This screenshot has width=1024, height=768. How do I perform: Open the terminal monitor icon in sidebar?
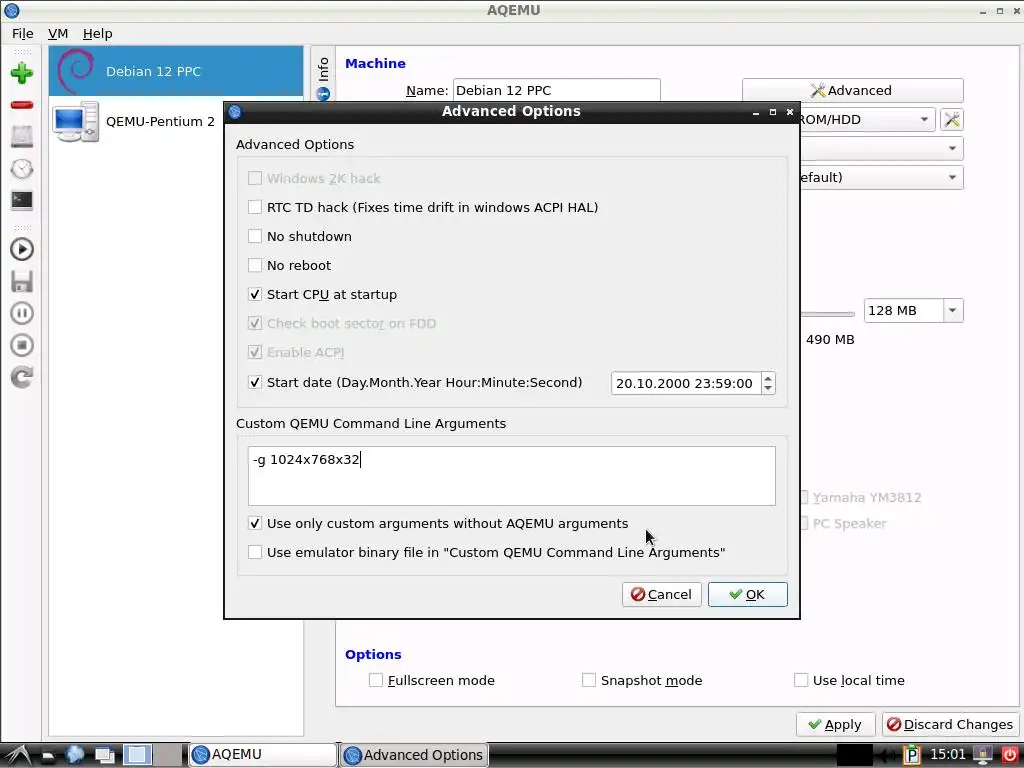tap(22, 200)
